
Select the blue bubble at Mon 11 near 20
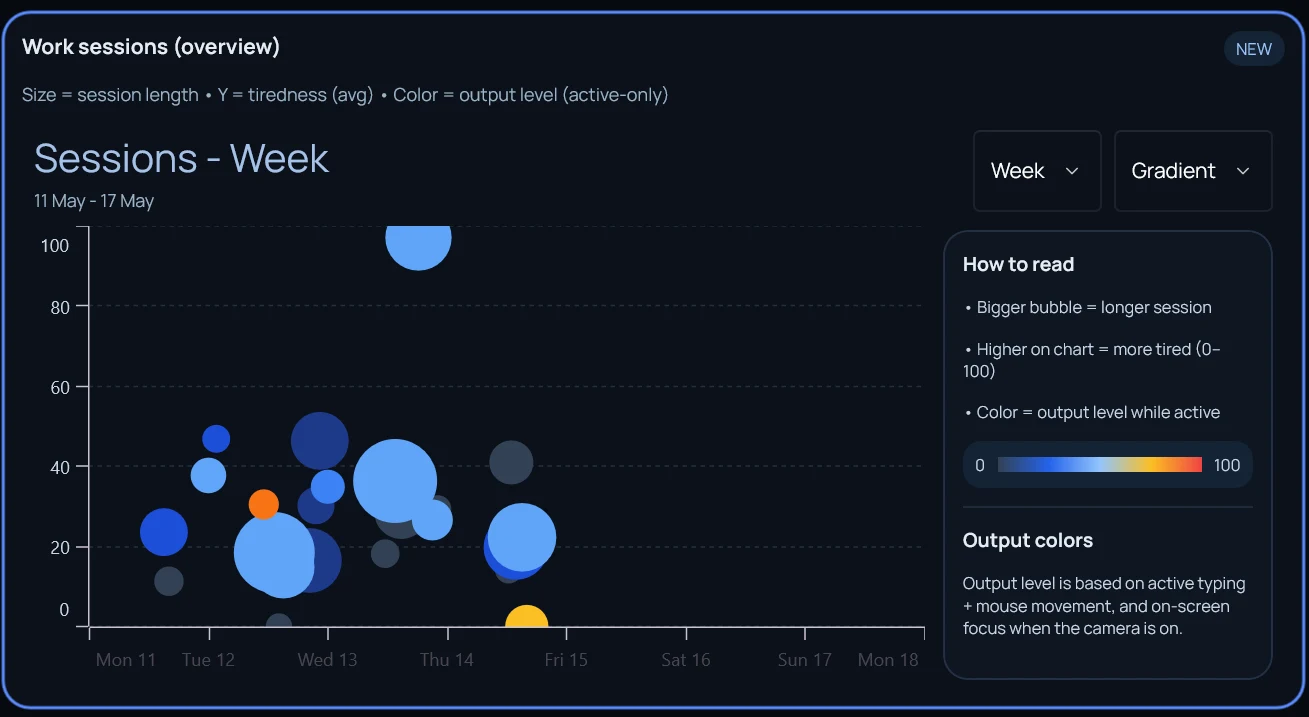[x=164, y=531]
